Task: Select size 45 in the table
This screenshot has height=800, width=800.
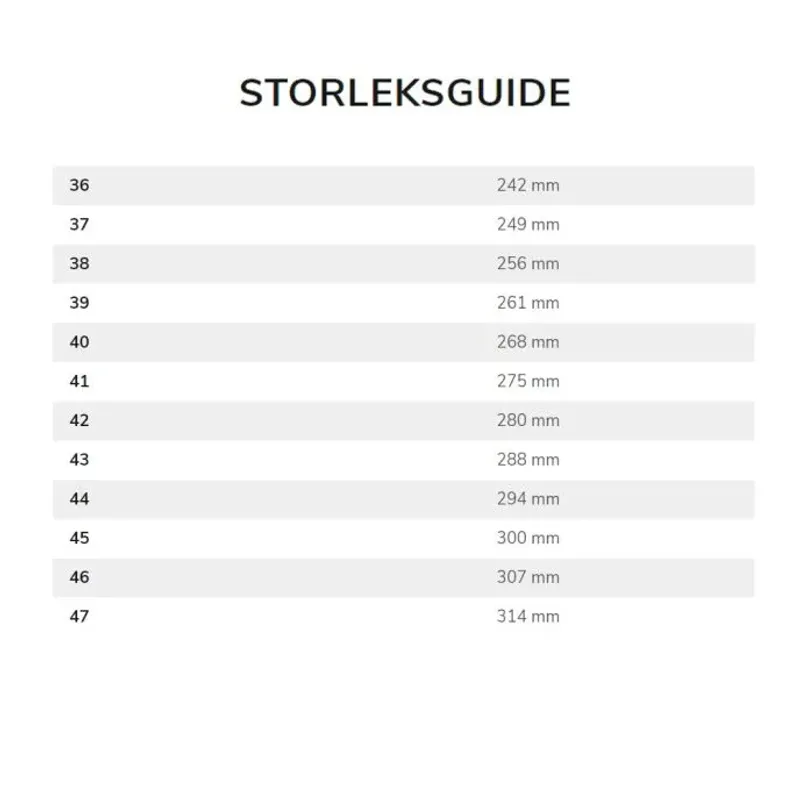Action: tap(79, 538)
